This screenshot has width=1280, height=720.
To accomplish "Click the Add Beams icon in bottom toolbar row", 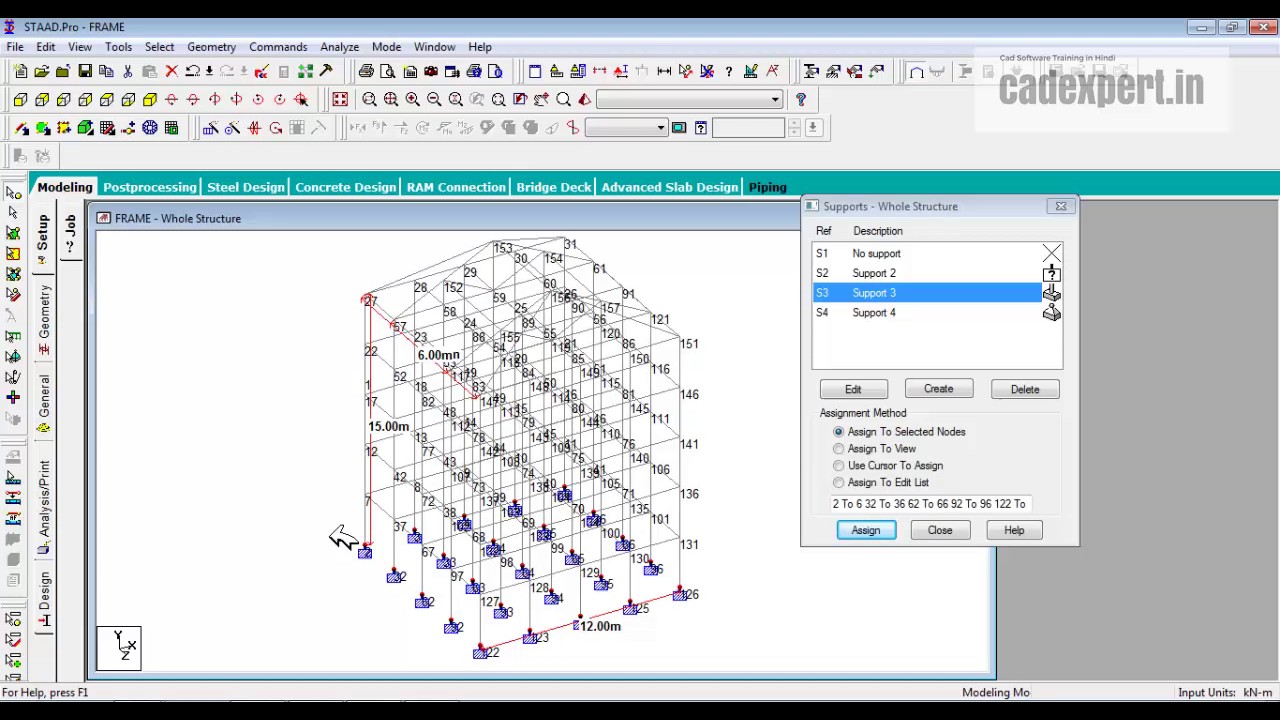I will pos(21,128).
